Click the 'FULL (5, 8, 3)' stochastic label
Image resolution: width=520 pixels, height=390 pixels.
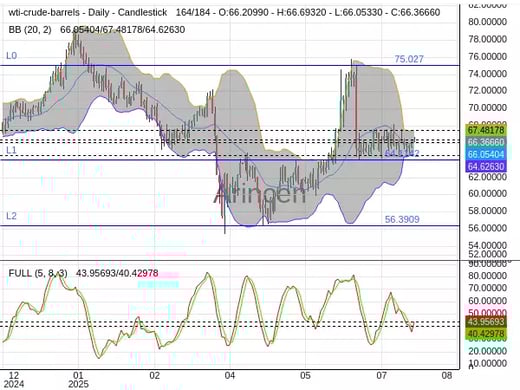tap(38, 273)
